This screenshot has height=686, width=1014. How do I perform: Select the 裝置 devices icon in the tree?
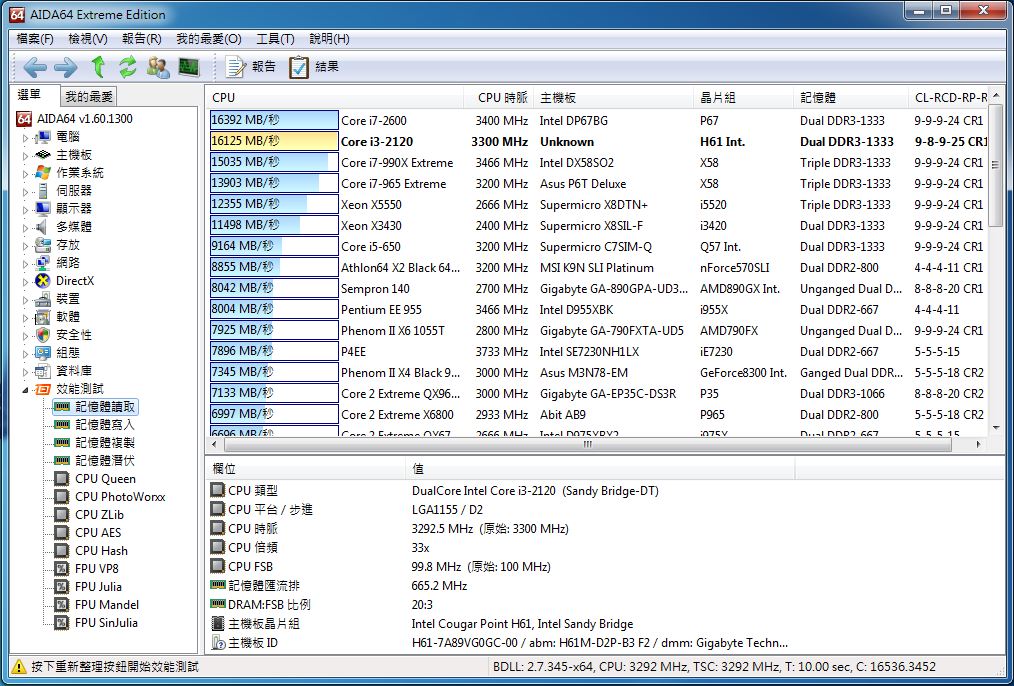tap(43, 299)
